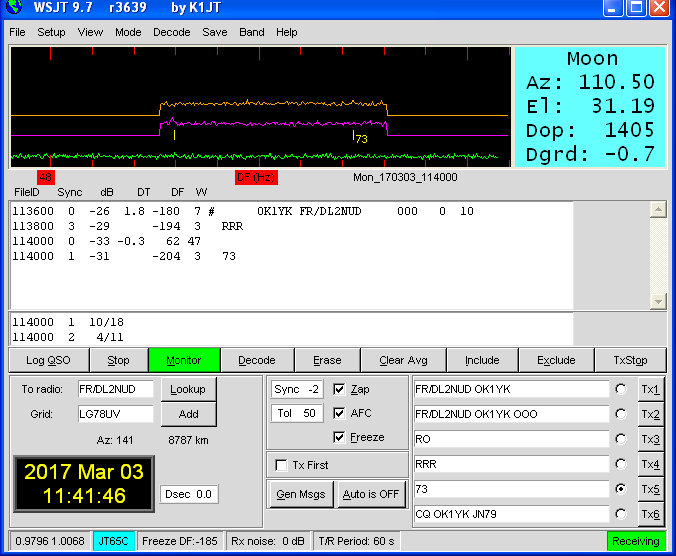Uncheck the AFC checkbox
Viewport: 676px width, 556px height.
[x=339, y=413]
